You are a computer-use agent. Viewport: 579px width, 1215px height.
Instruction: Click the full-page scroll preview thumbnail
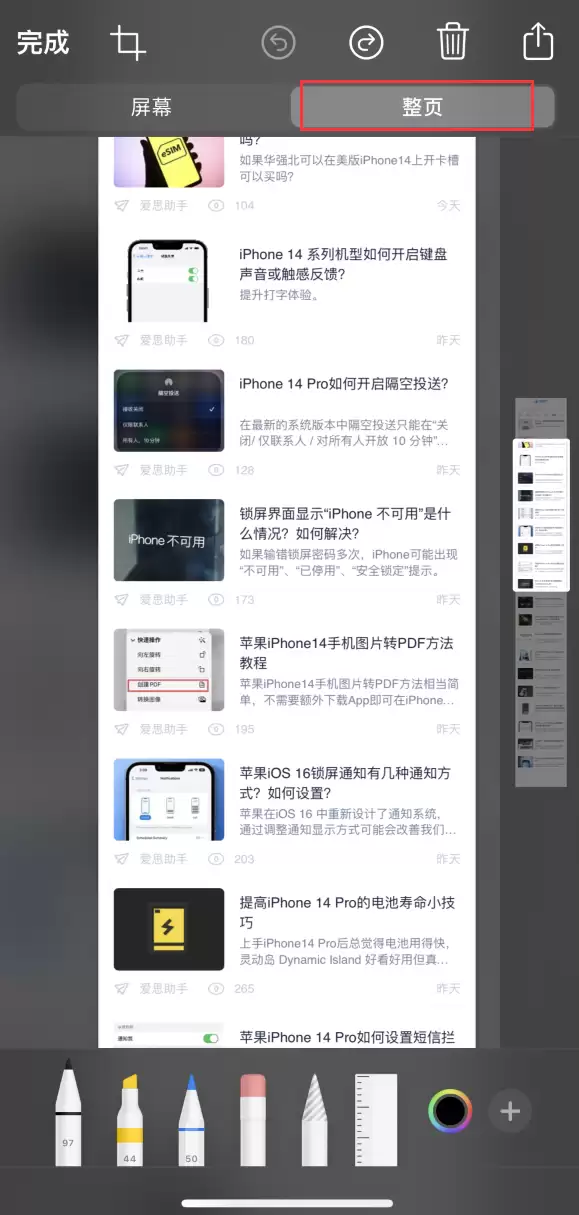[x=541, y=515]
